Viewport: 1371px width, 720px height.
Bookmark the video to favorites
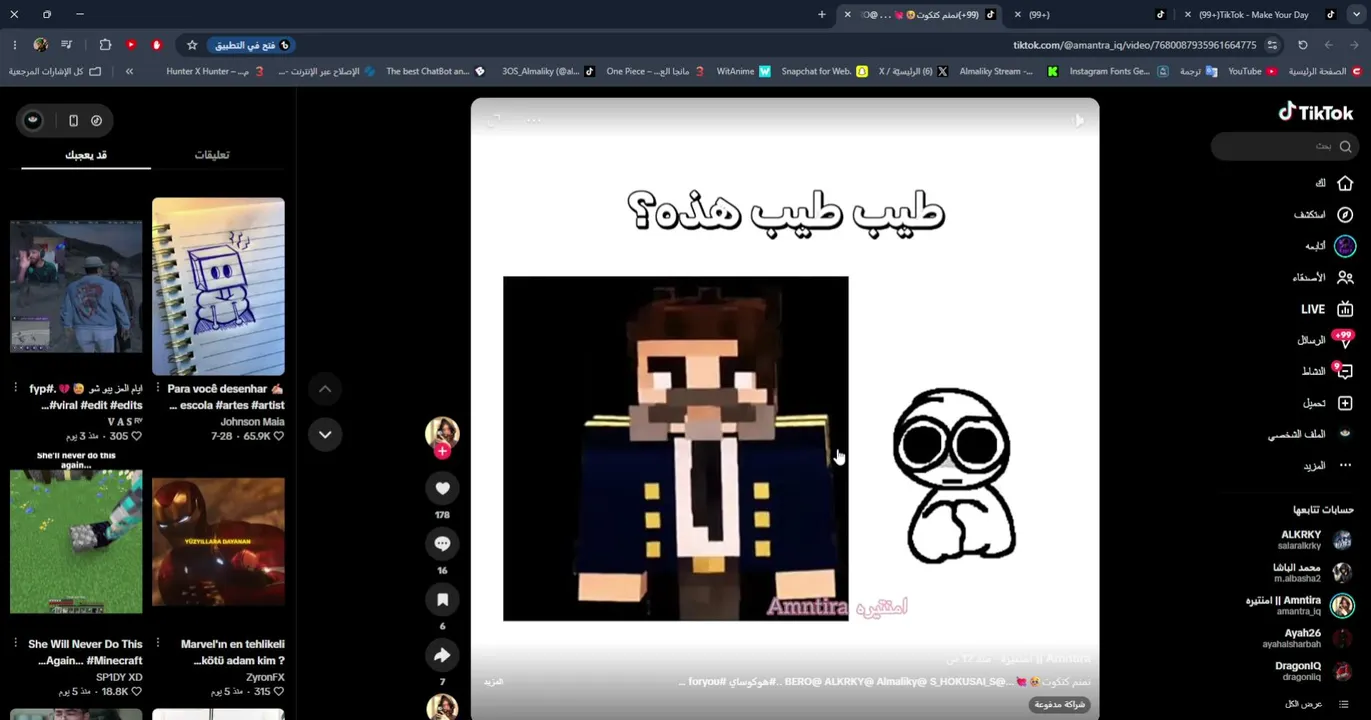442,599
